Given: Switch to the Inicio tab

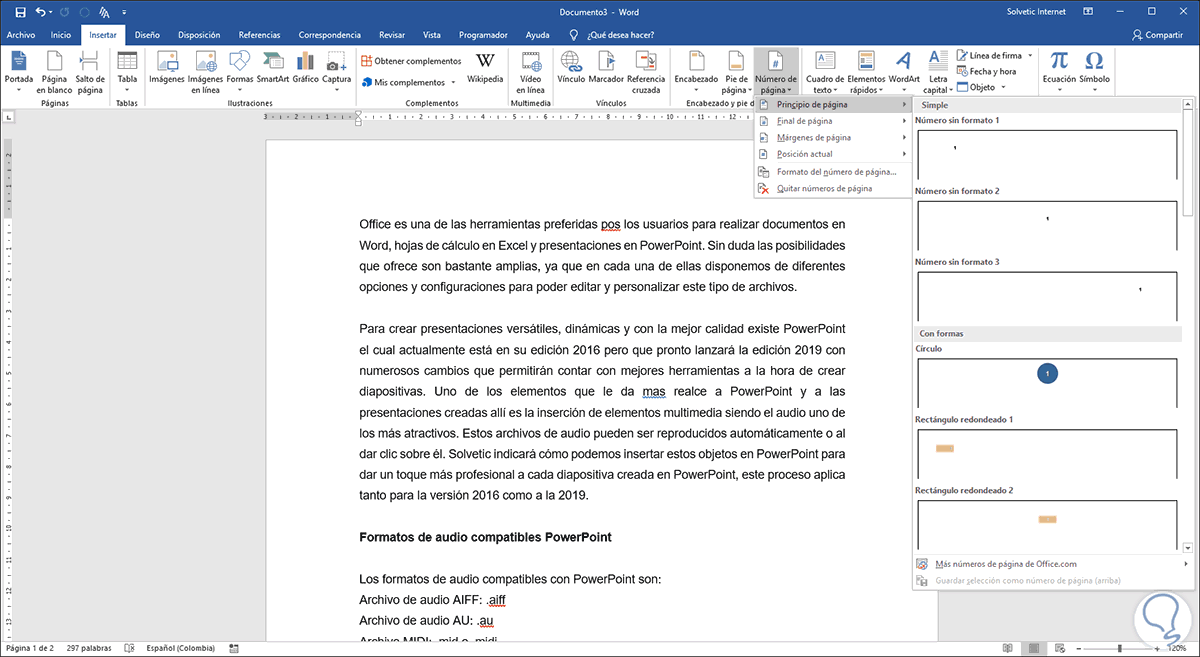Looking at the screenshot, I should coord(61,34).
